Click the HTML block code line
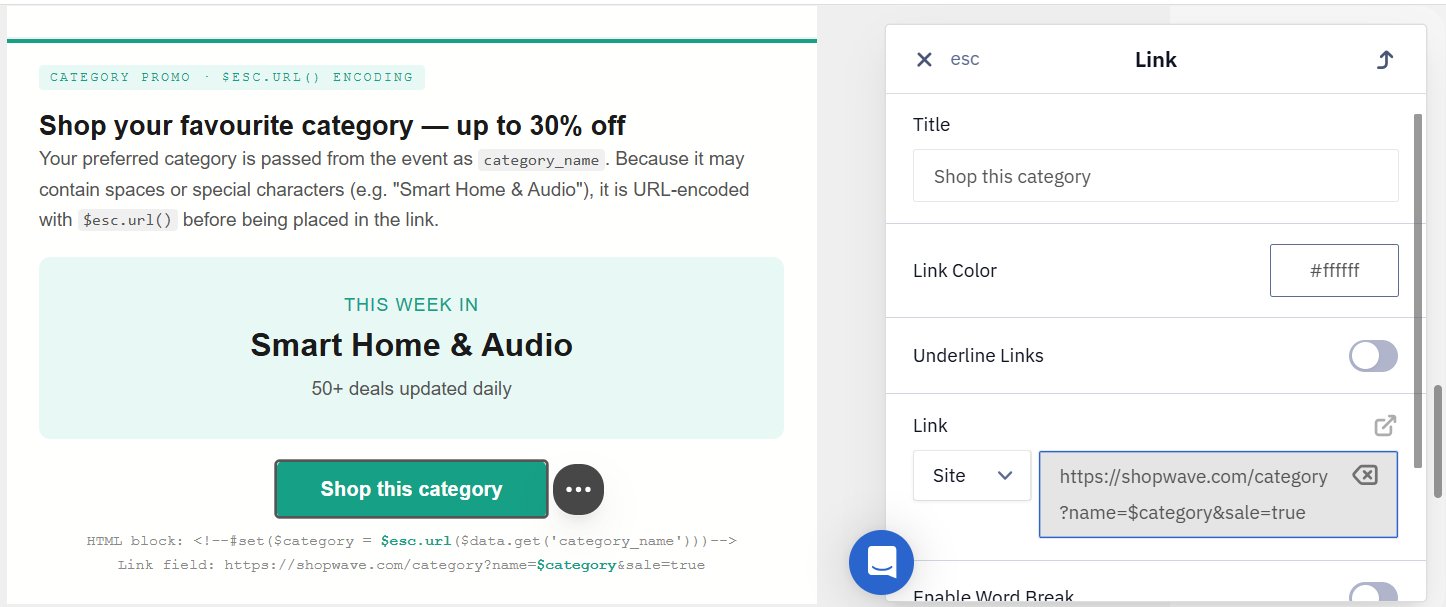1446x607 pixels. [x=411, y=541]
